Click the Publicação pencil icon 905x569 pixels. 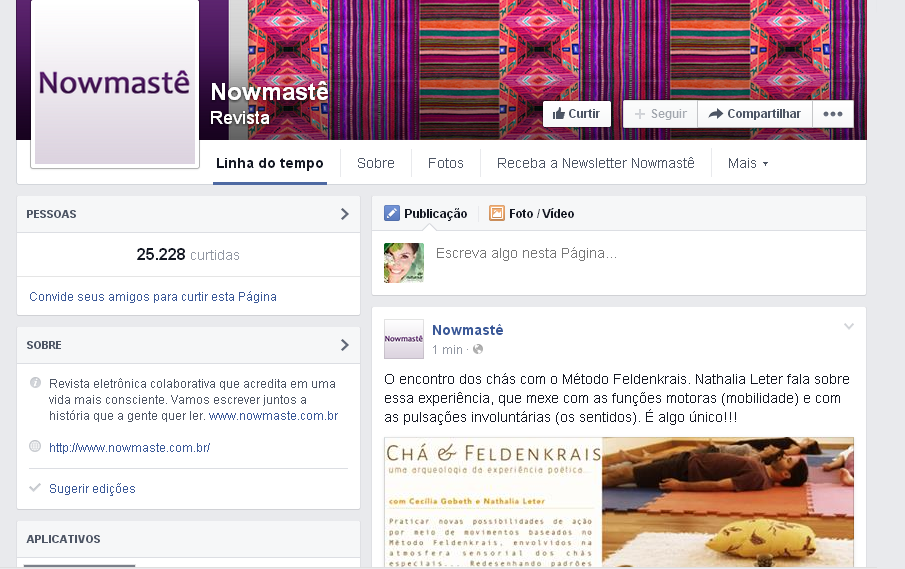coord(392,213)
